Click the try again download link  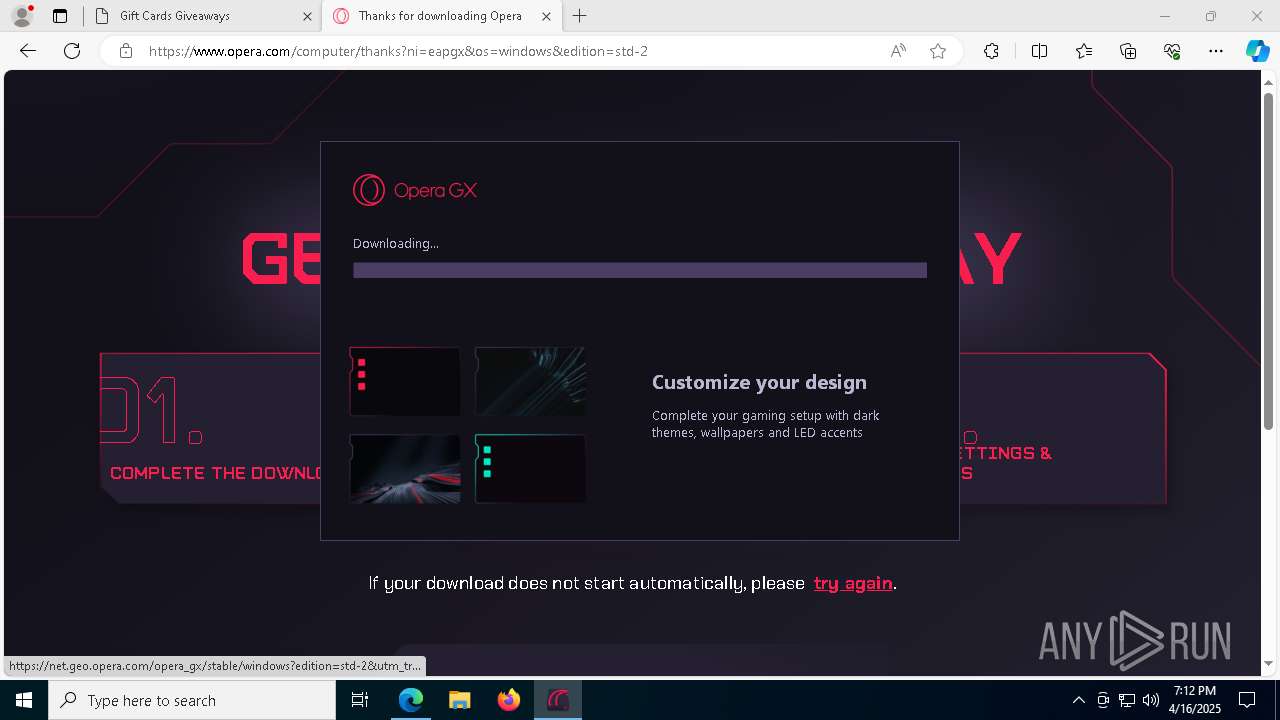click(853, 583)
